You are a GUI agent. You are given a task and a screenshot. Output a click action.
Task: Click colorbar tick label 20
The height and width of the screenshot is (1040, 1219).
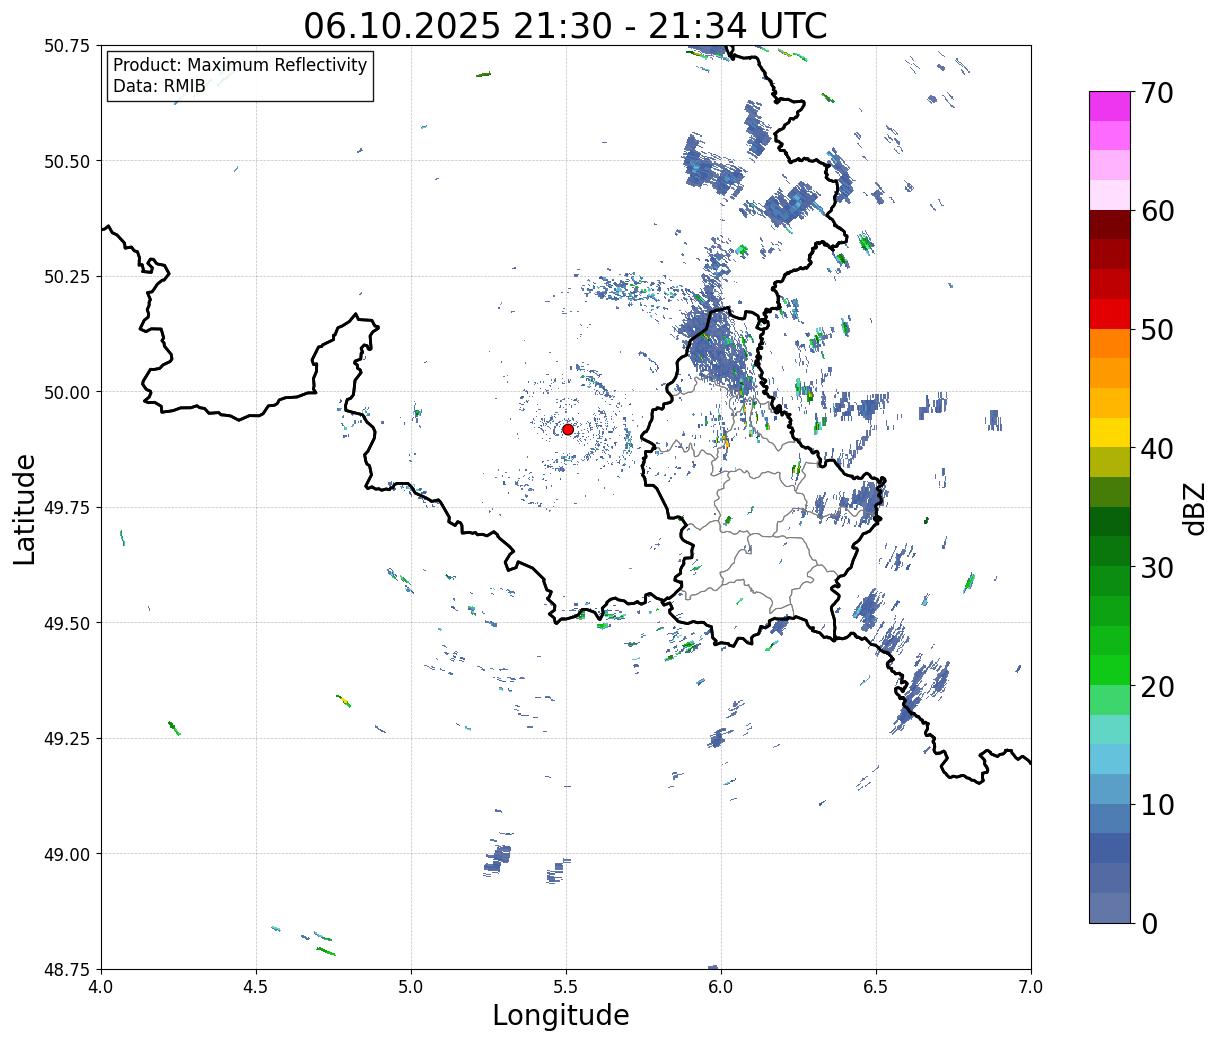pyautogui.click(x=1156, y=686)
